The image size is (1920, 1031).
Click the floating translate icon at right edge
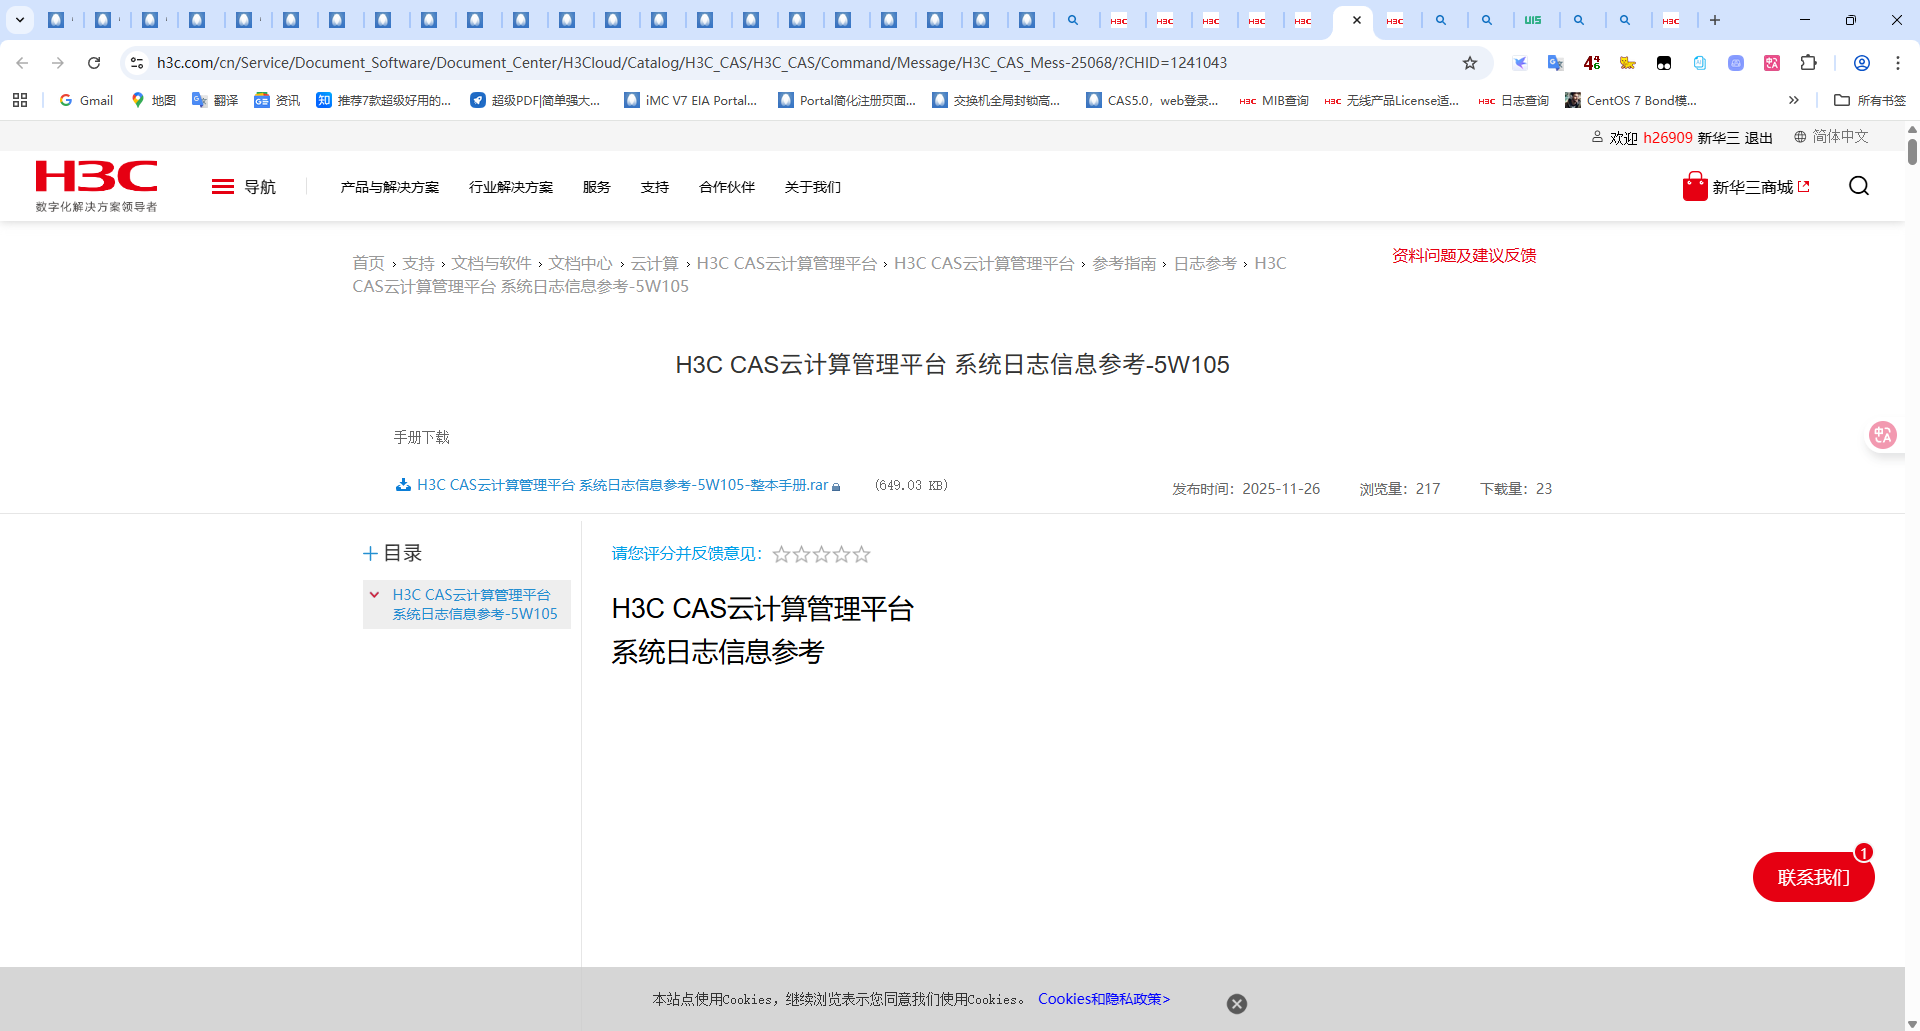click(1882, 435)
